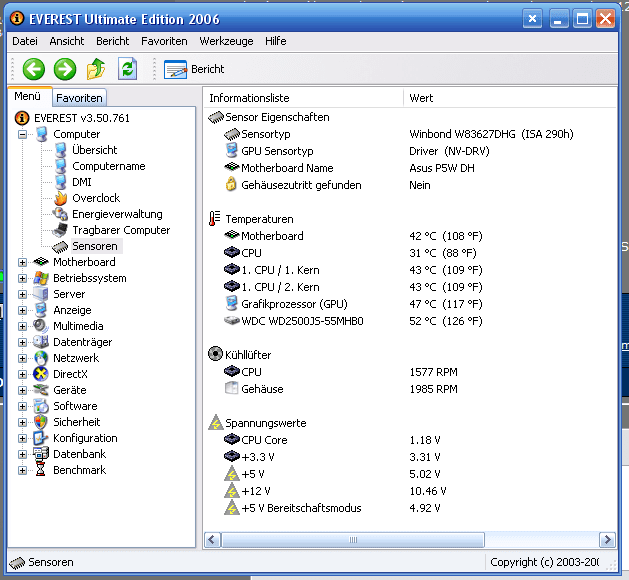The image size is (629, 580).
Task: Collapse the Computer tree node
Action: (22, 134)
